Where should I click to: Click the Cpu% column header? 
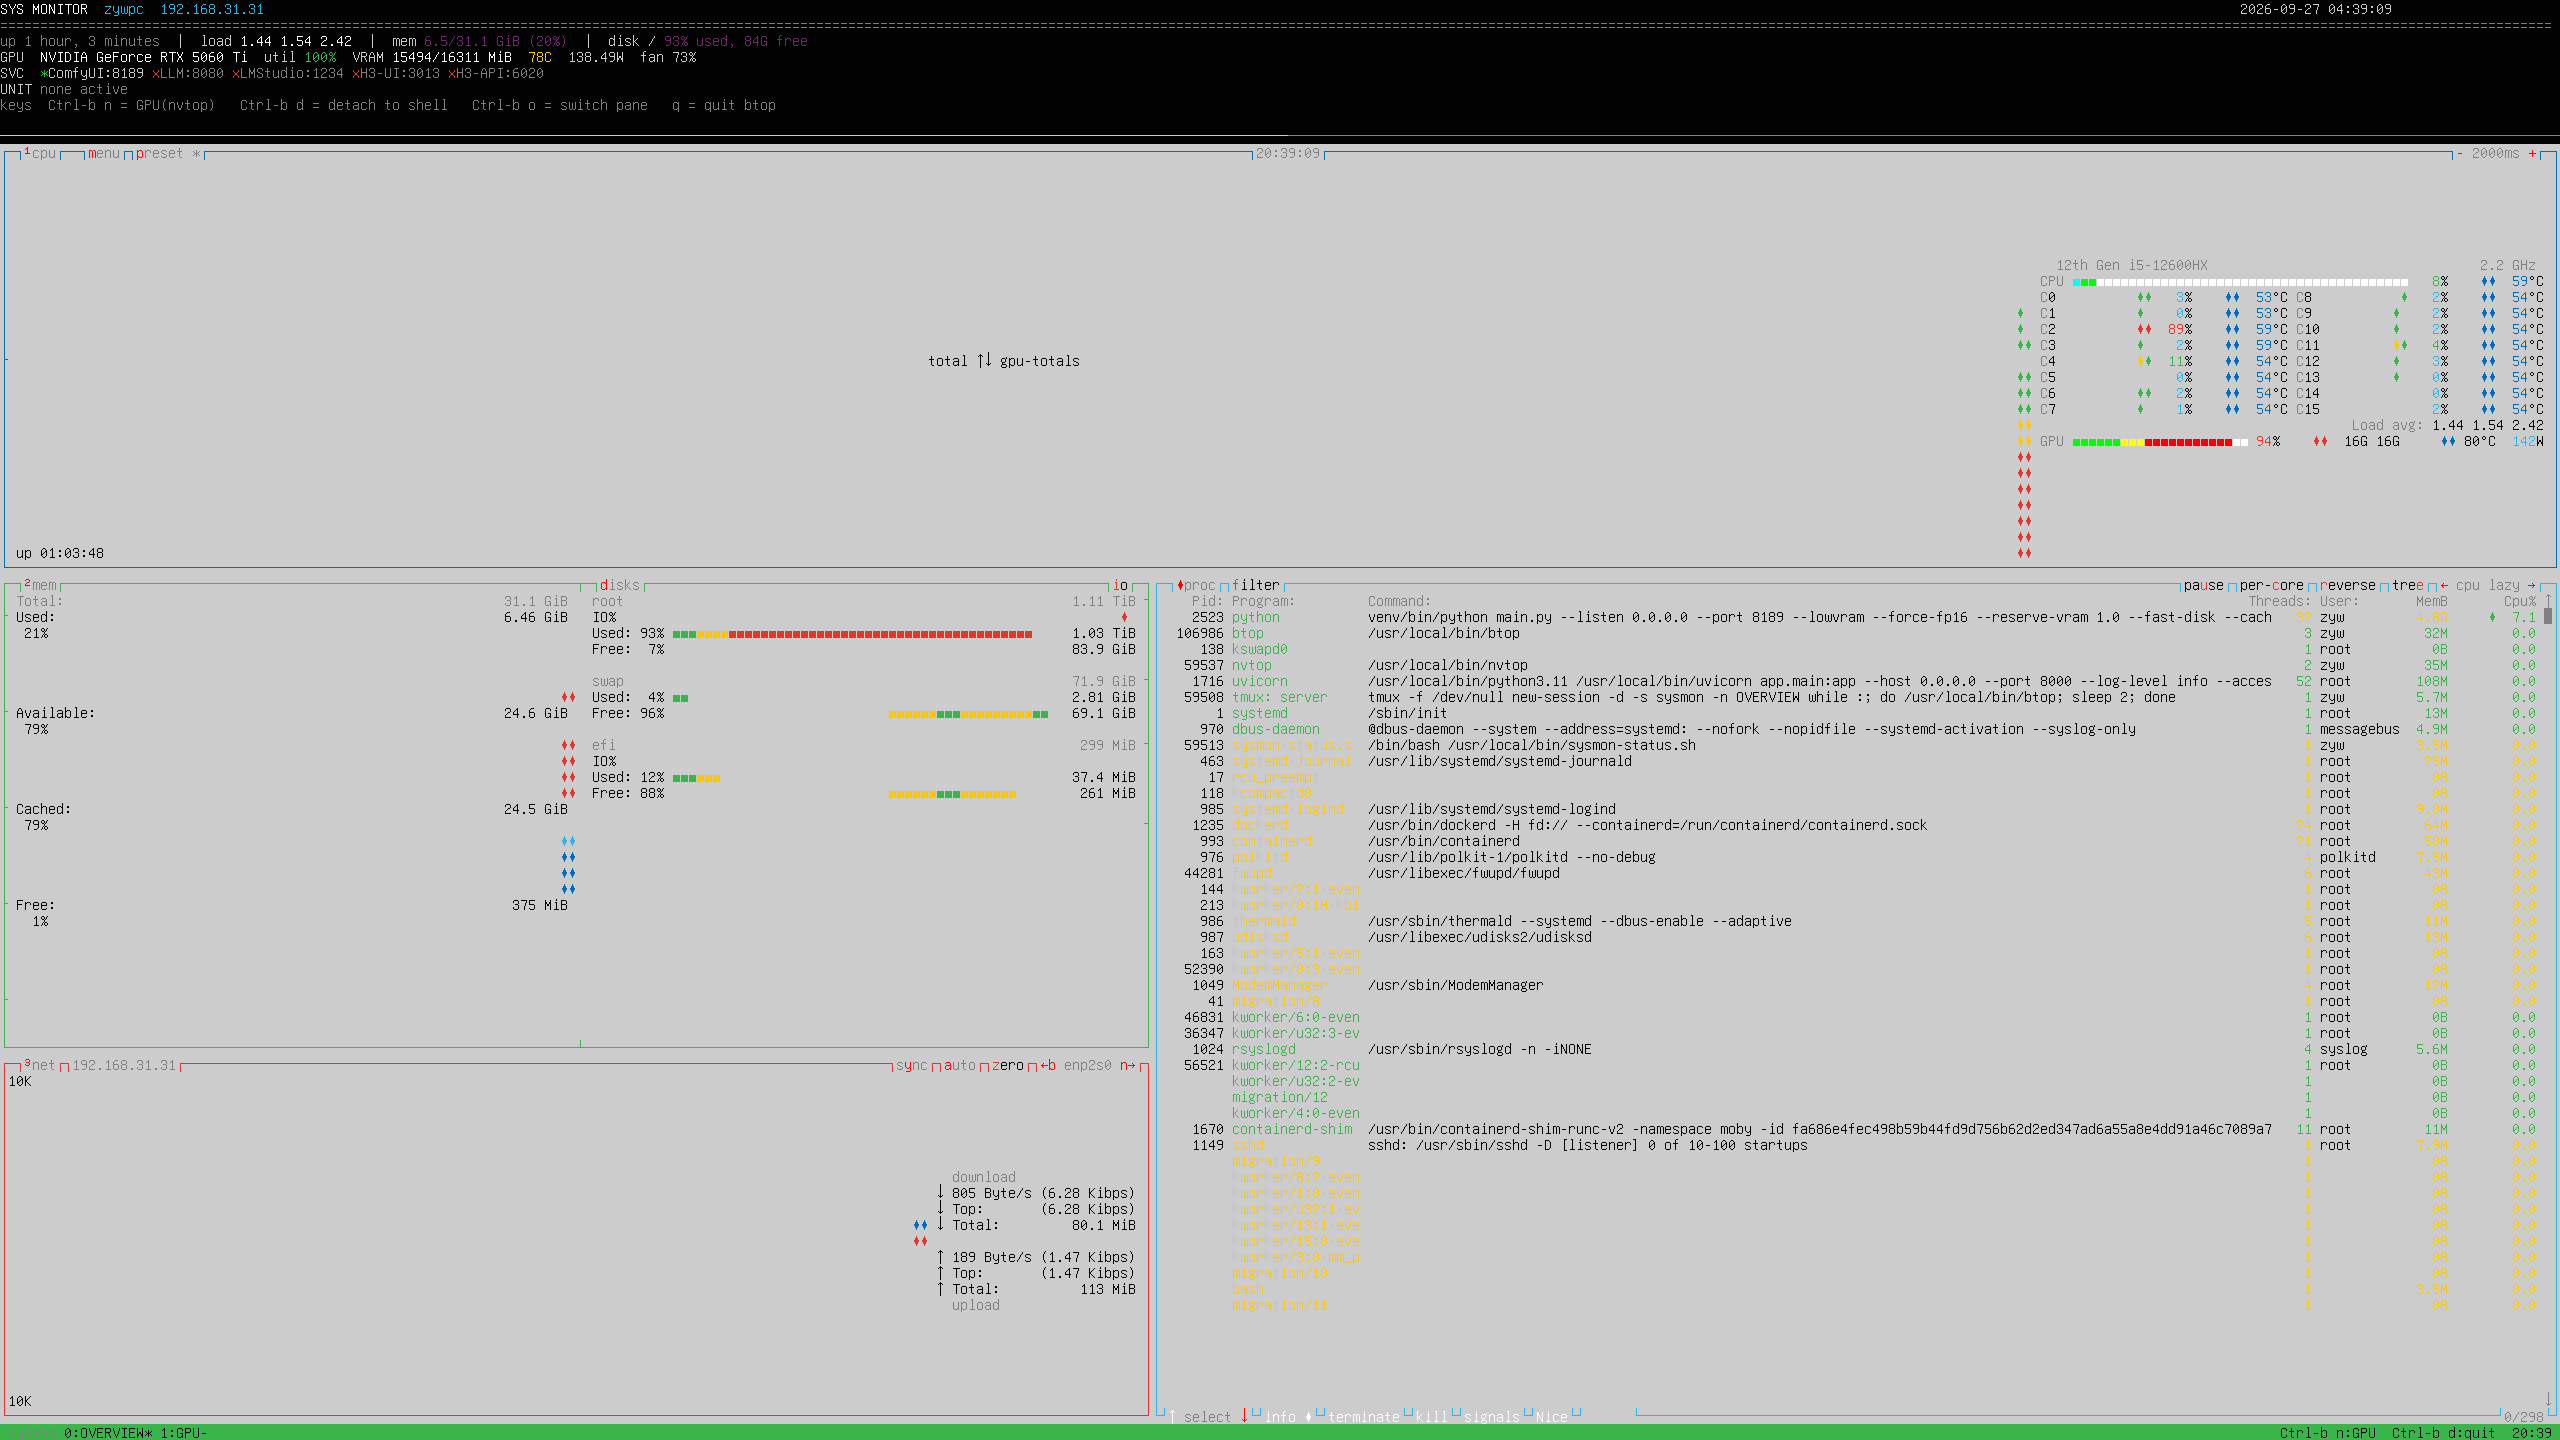click(x=2520, y=601)
